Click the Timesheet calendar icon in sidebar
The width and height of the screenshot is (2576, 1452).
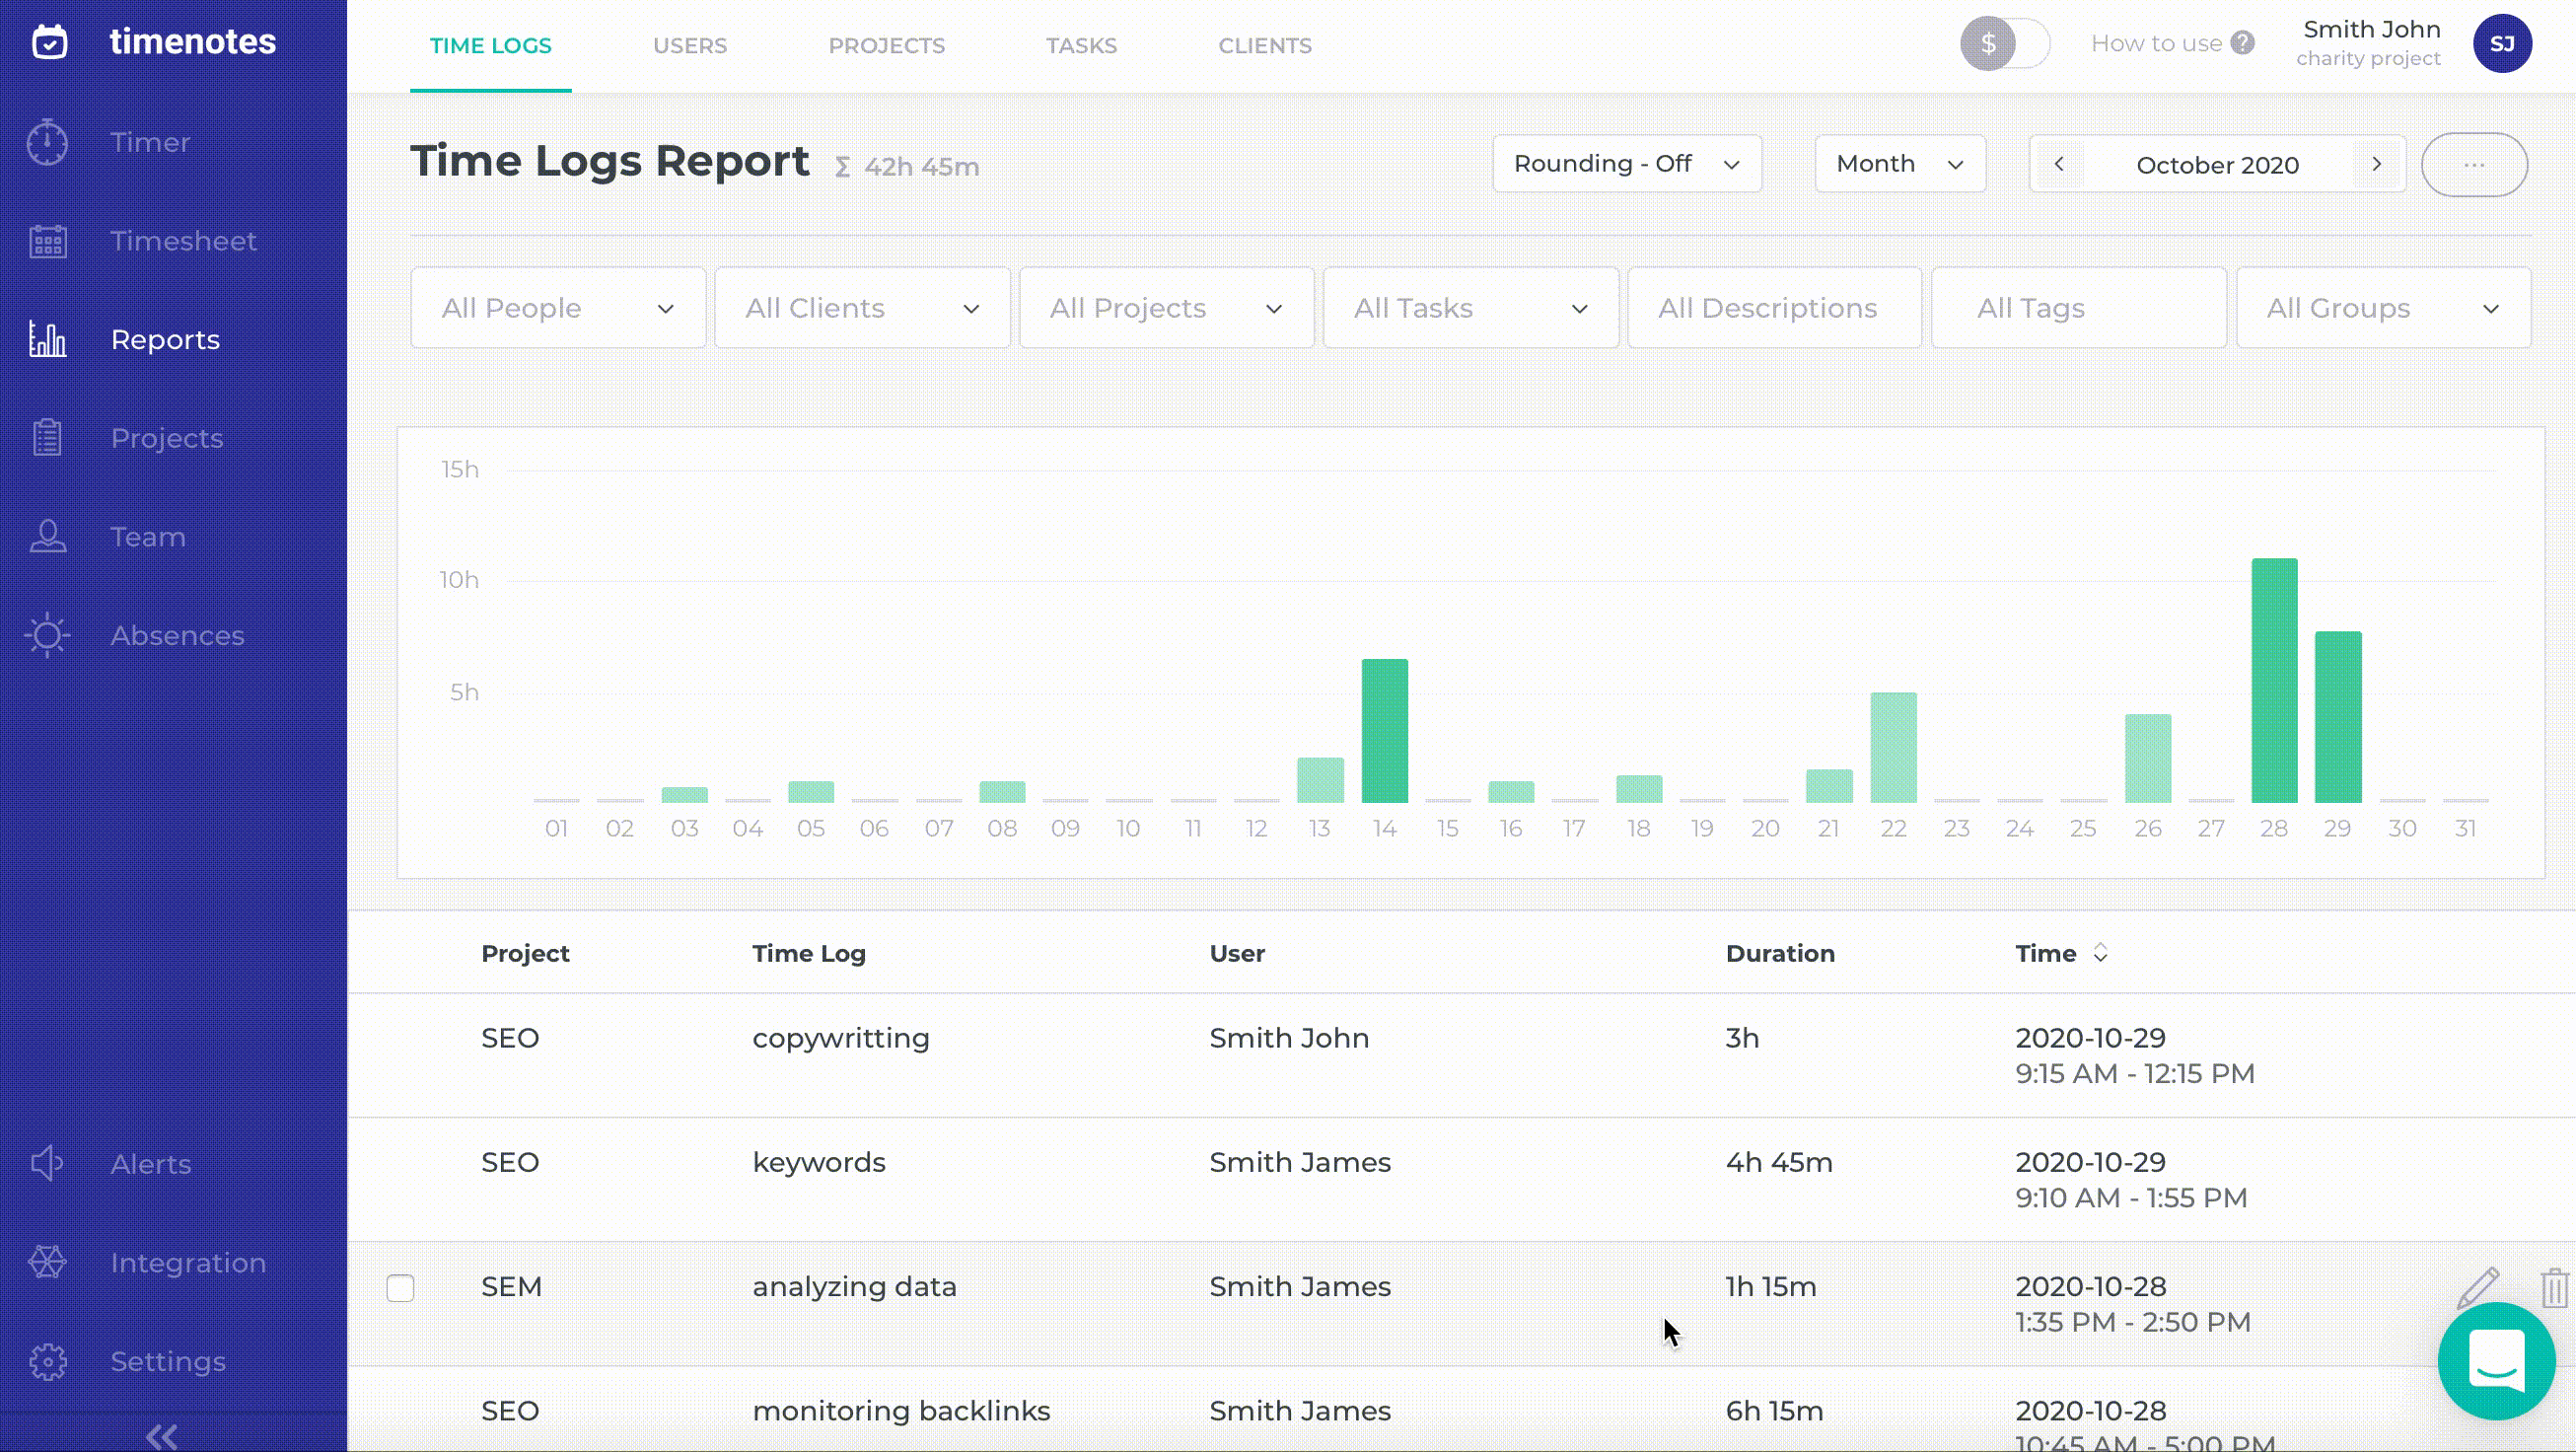(47, 241)
